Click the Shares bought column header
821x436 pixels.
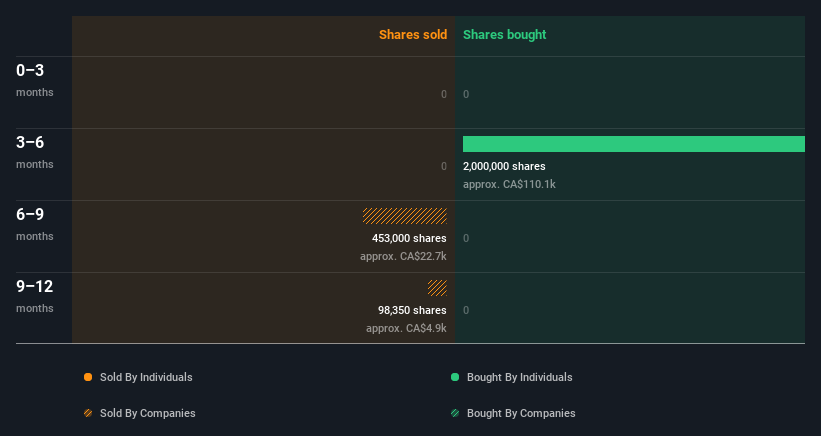504,35
